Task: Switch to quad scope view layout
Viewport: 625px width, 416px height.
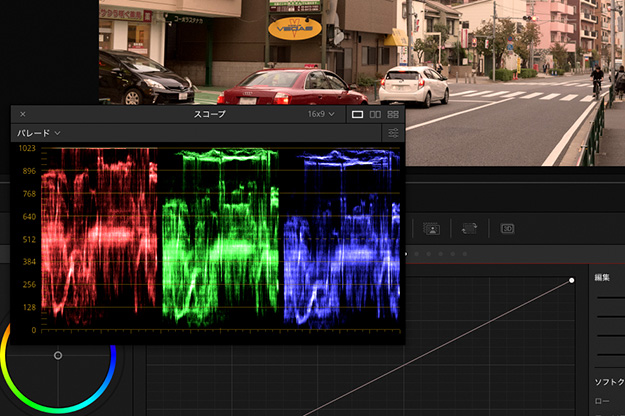Action: coord(393,115)
